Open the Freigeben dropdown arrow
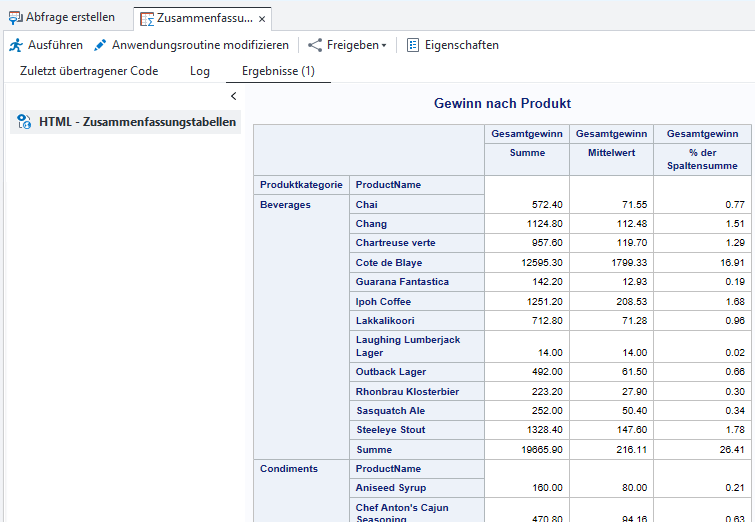The image size is (755, 522). [384, 46]
